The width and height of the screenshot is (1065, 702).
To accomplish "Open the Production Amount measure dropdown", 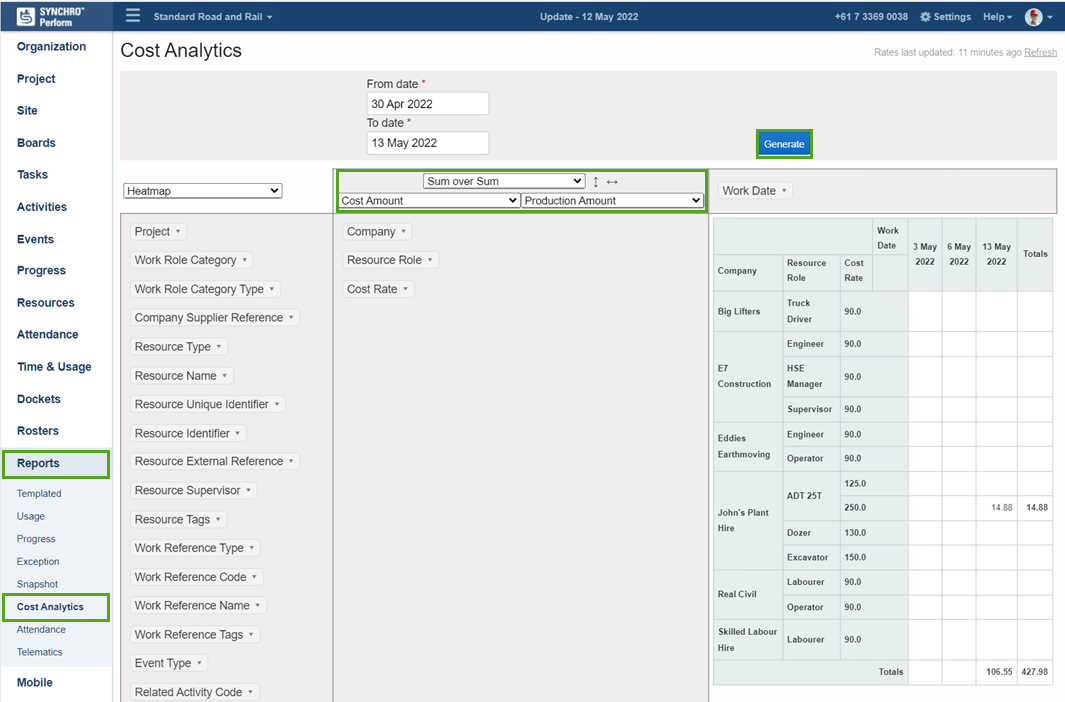I will [x=611, y=200].
